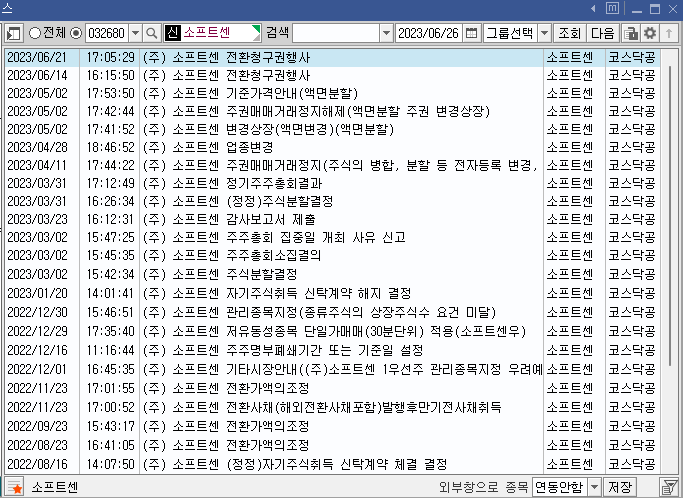Image resolution: width=683 pixels, height=498 pixels.
Task: Click the print/save icon next to 다음
Action: (x=630, y=33)
